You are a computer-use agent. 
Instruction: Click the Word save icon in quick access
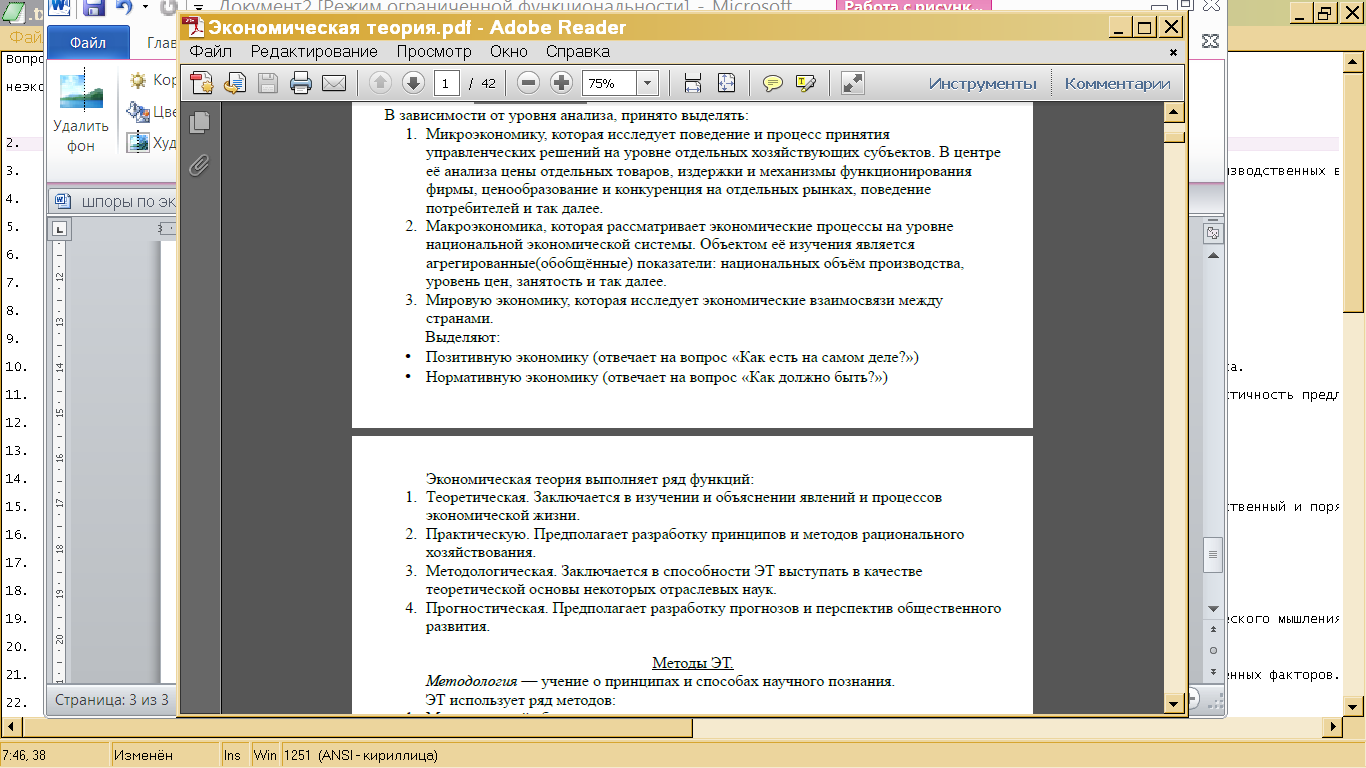tap(94, 9)
